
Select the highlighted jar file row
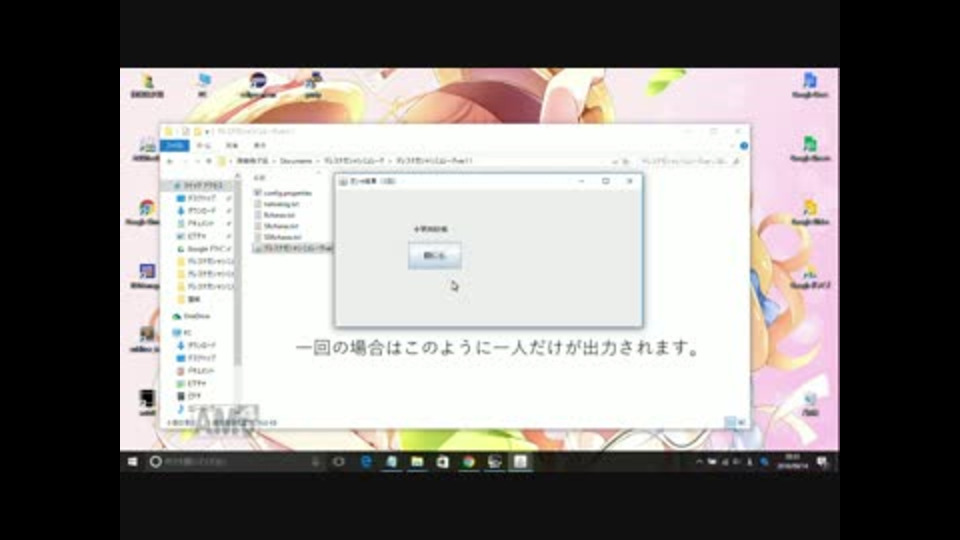coord(293,248)
